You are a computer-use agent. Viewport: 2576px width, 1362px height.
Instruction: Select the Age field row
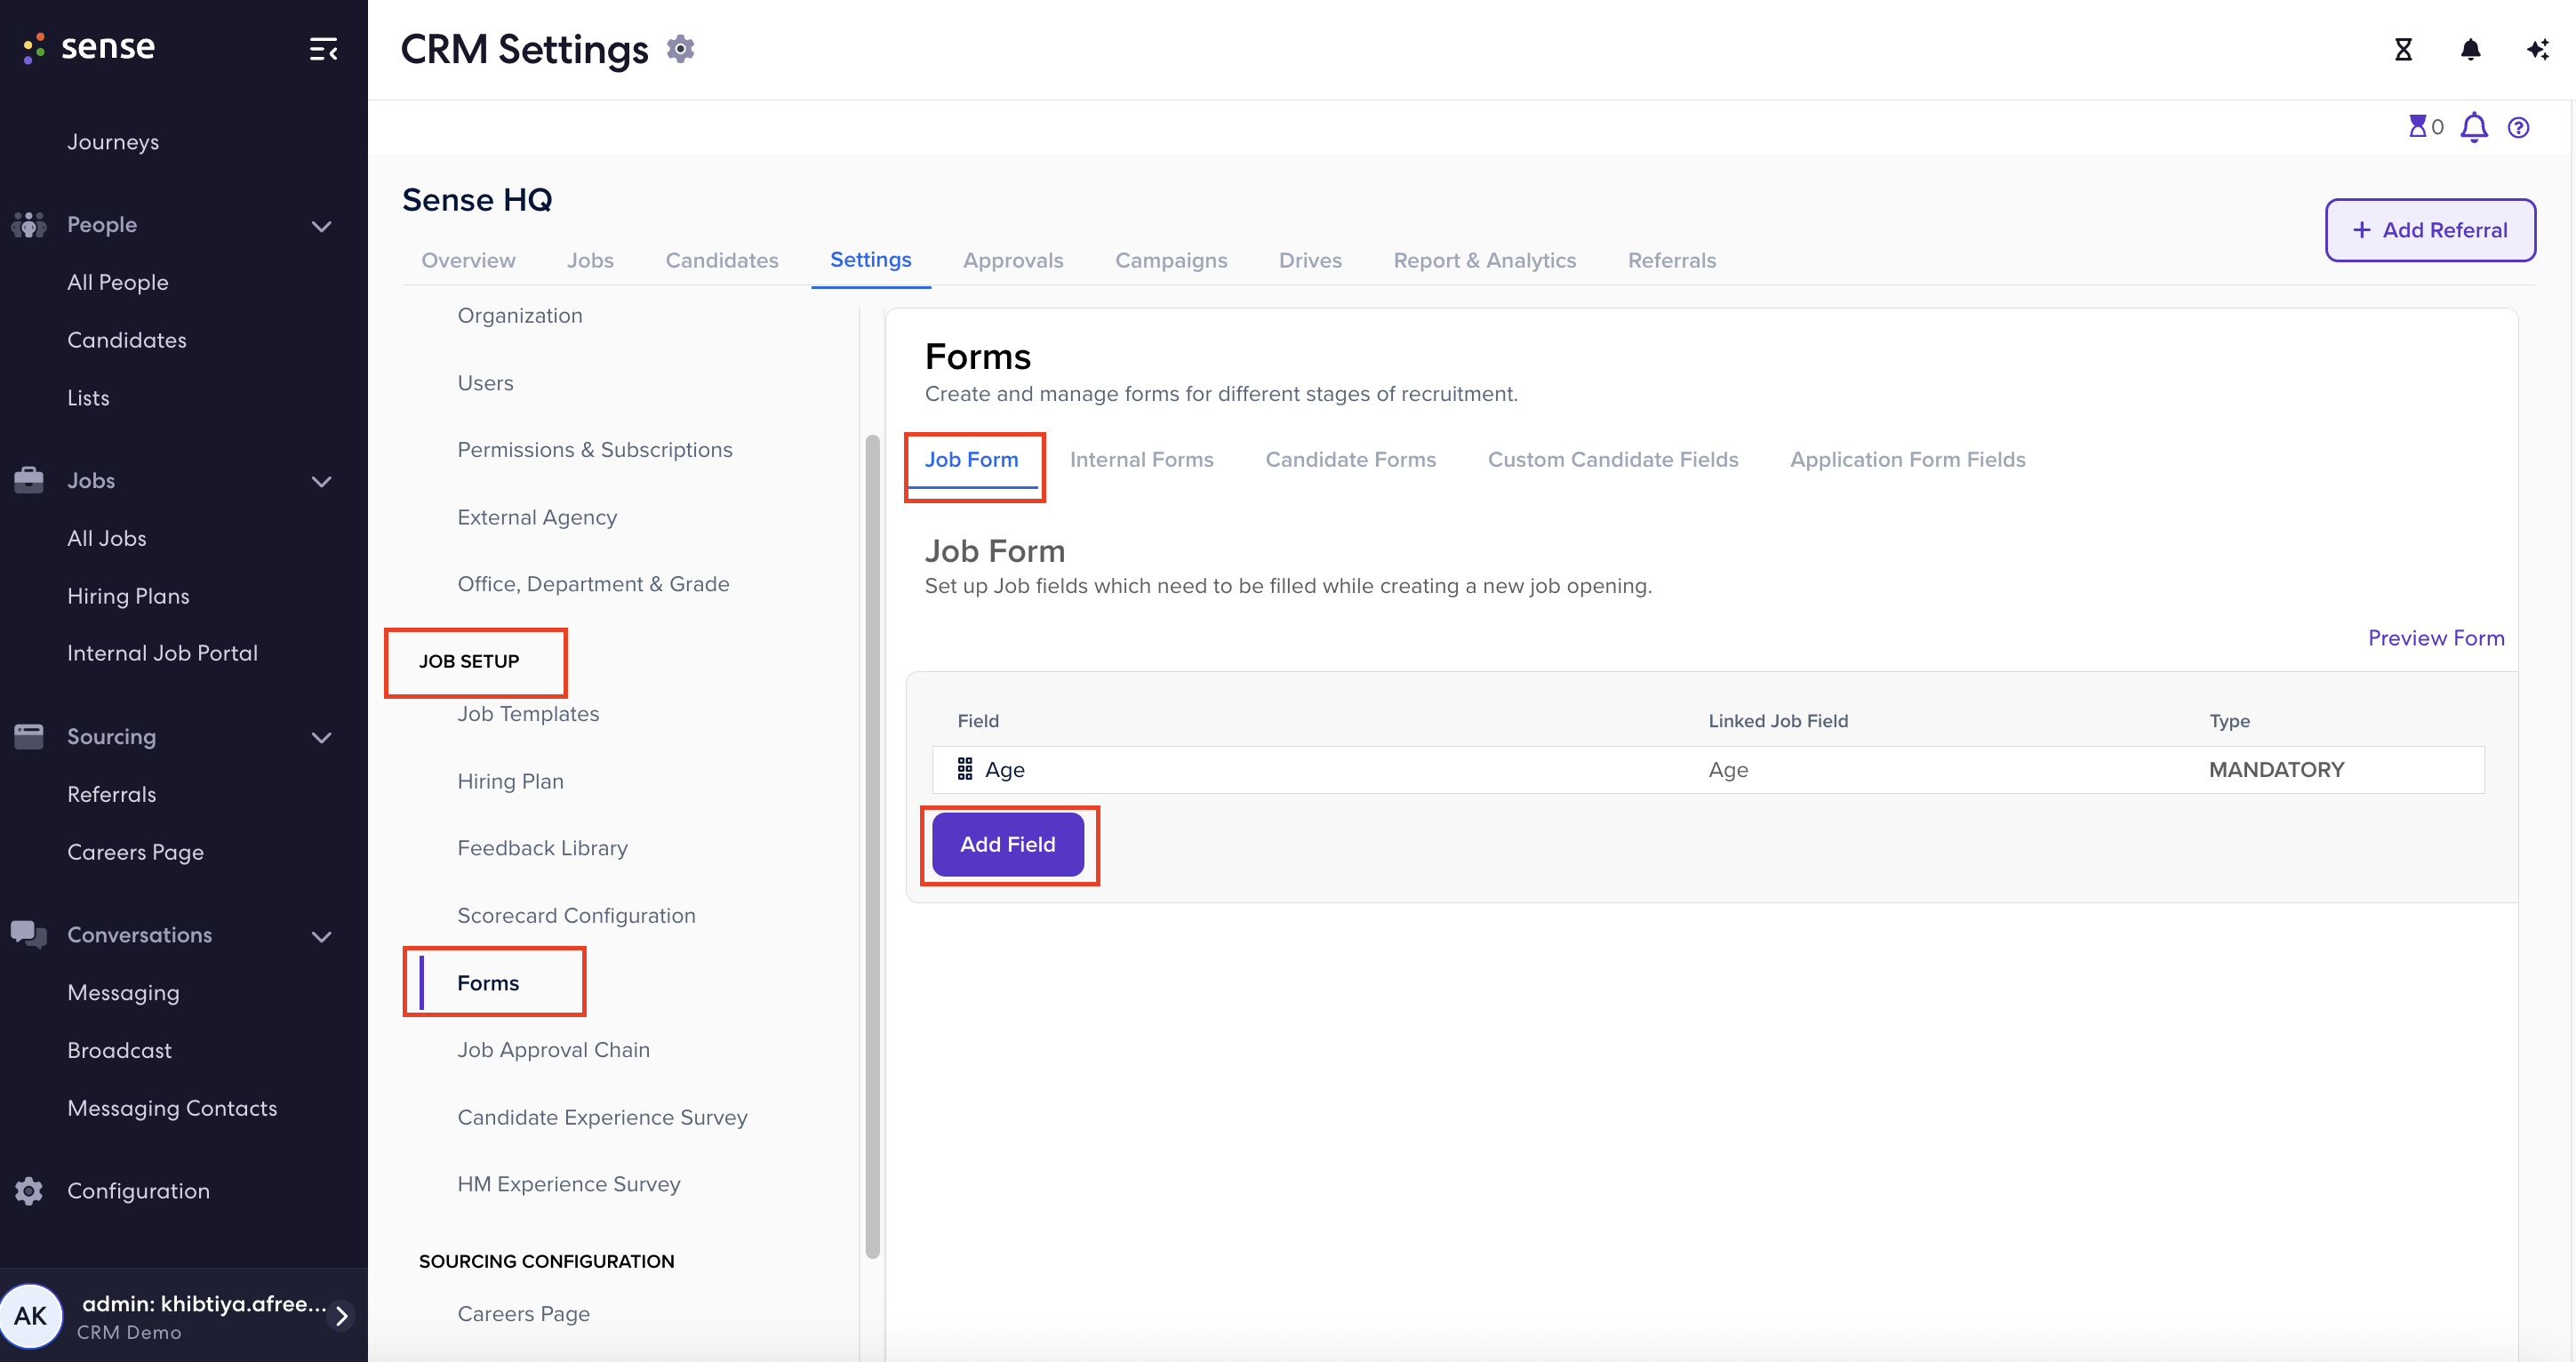point(1708,770)
